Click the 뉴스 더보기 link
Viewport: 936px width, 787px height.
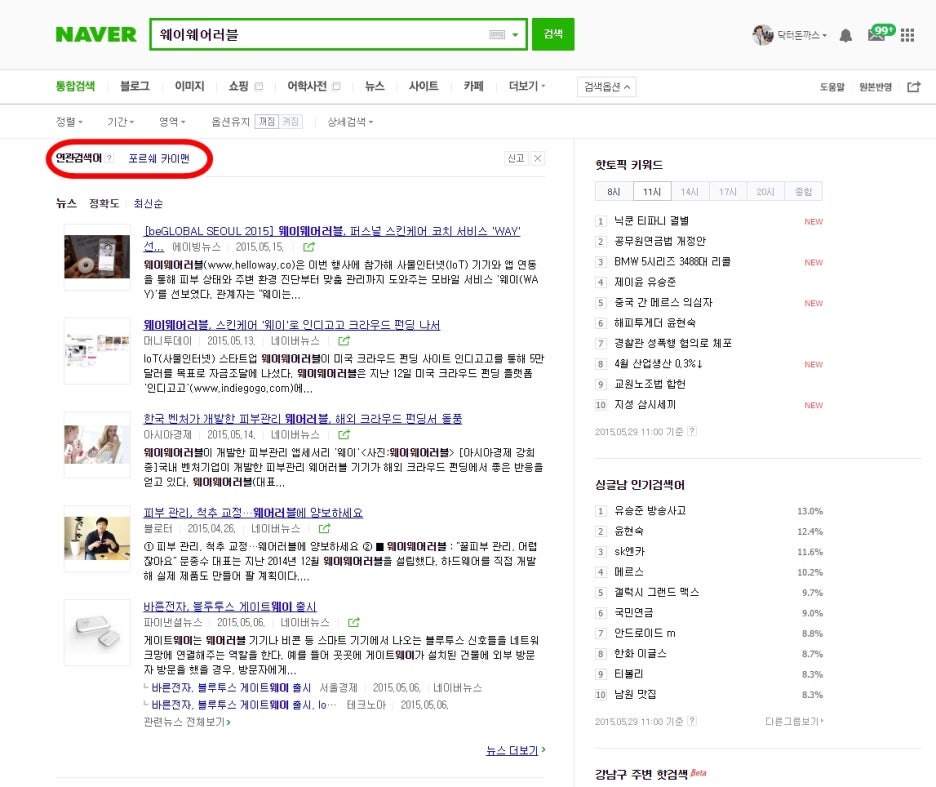point(516,751)
